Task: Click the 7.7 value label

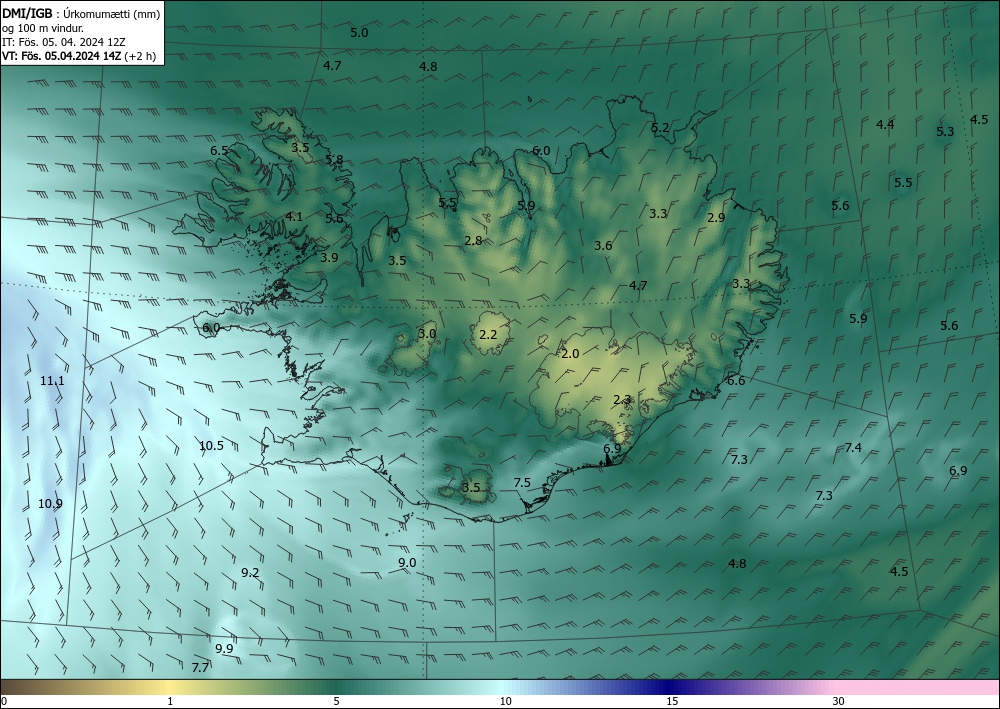Action: 200,668
